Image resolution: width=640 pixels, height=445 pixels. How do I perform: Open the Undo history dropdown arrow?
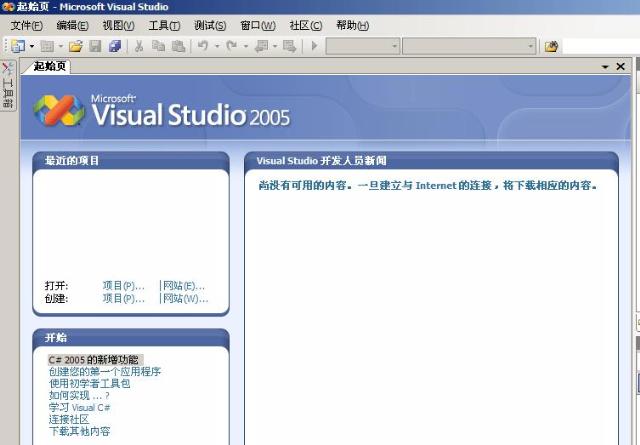217,46
